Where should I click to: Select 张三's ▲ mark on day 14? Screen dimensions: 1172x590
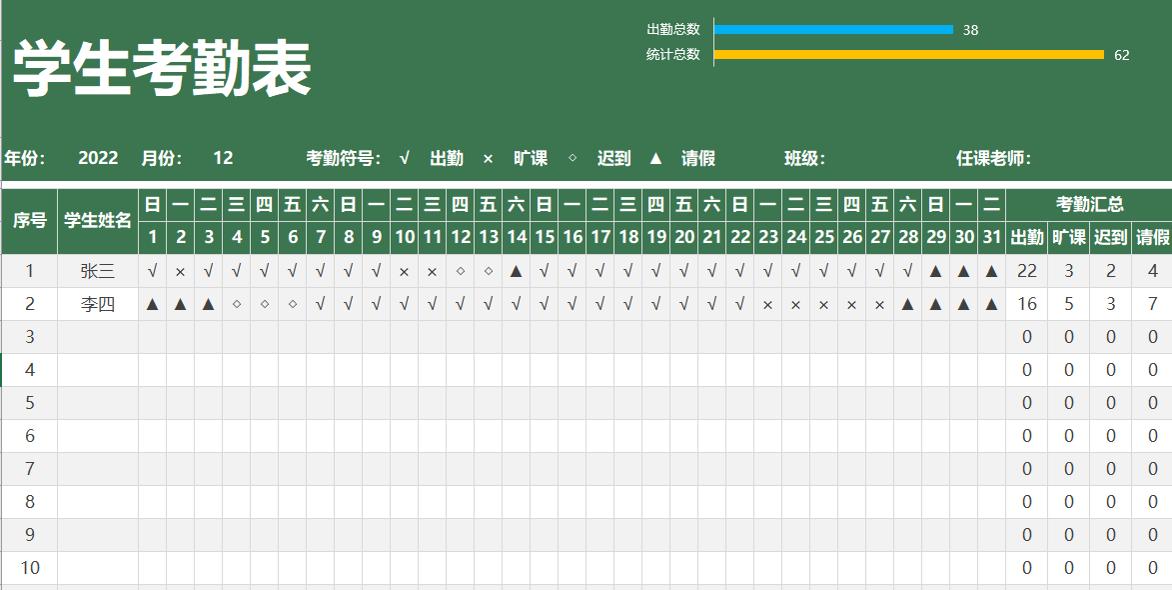pyautogui.click(x=516, y=271)
